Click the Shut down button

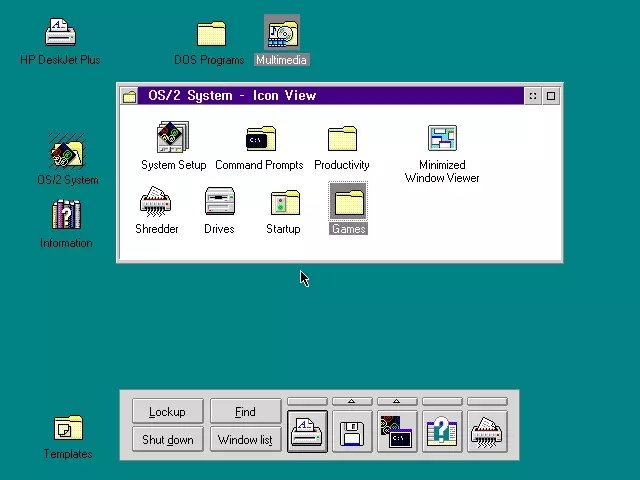(167, 440)
